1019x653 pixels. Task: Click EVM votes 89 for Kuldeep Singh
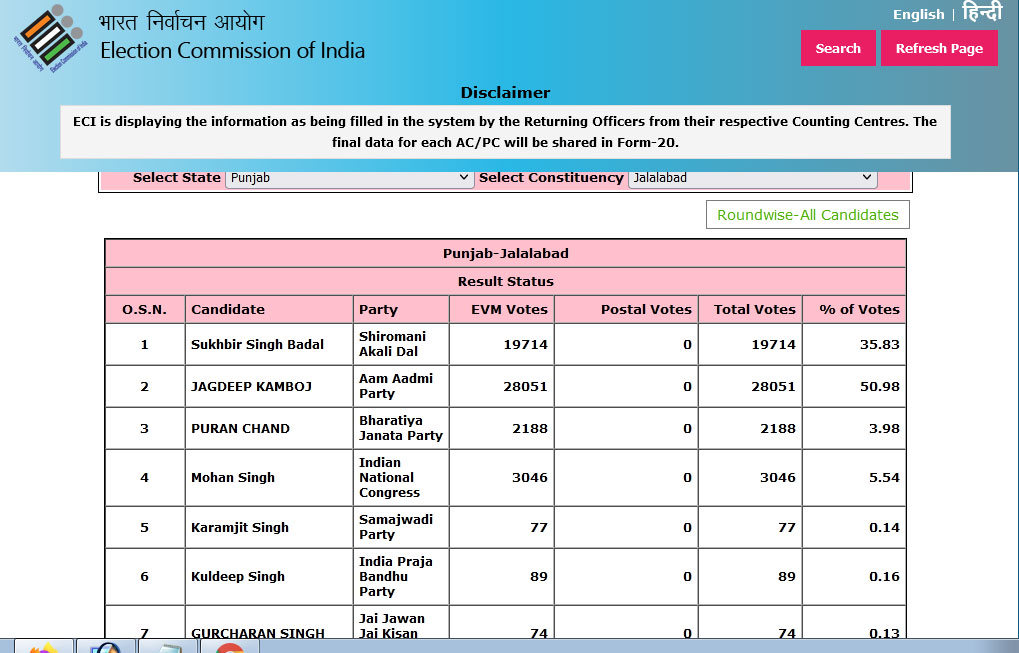(539, 576)
